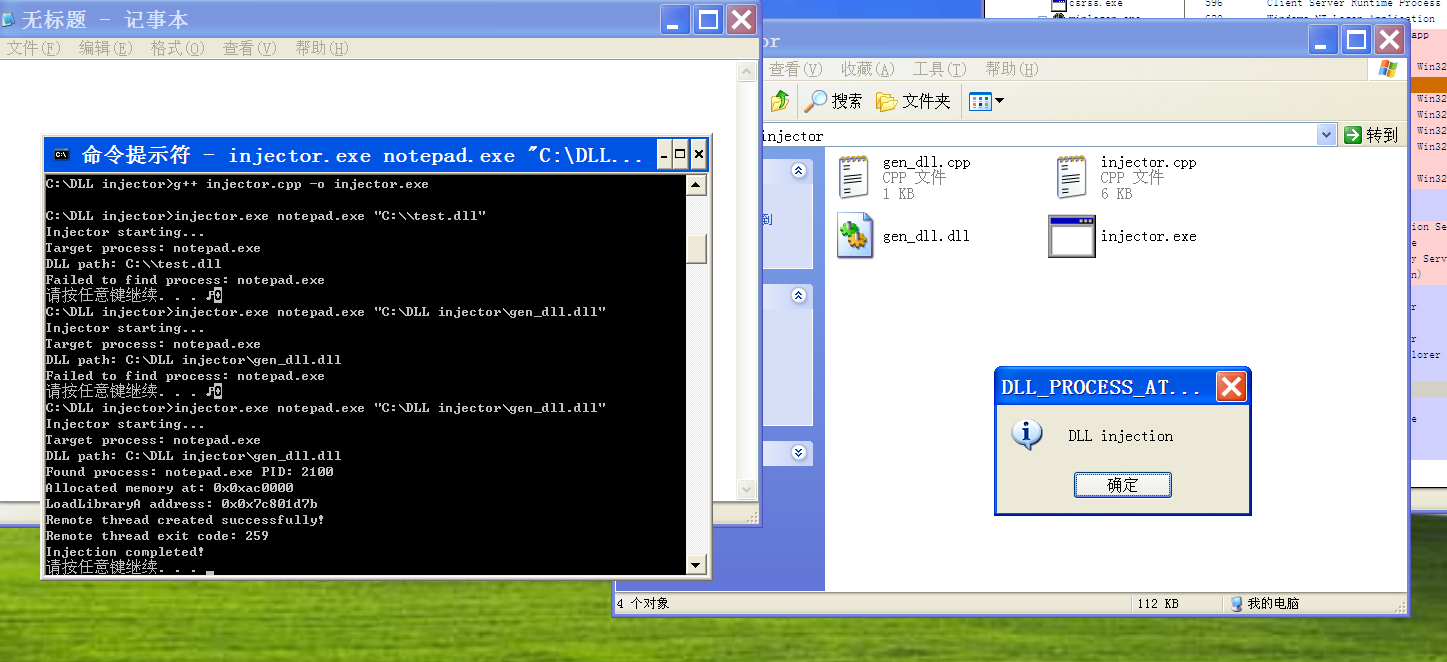1447x662 pixels.
Task: Click the gen_dll.cpp file name label
Action: click(926, 162)
